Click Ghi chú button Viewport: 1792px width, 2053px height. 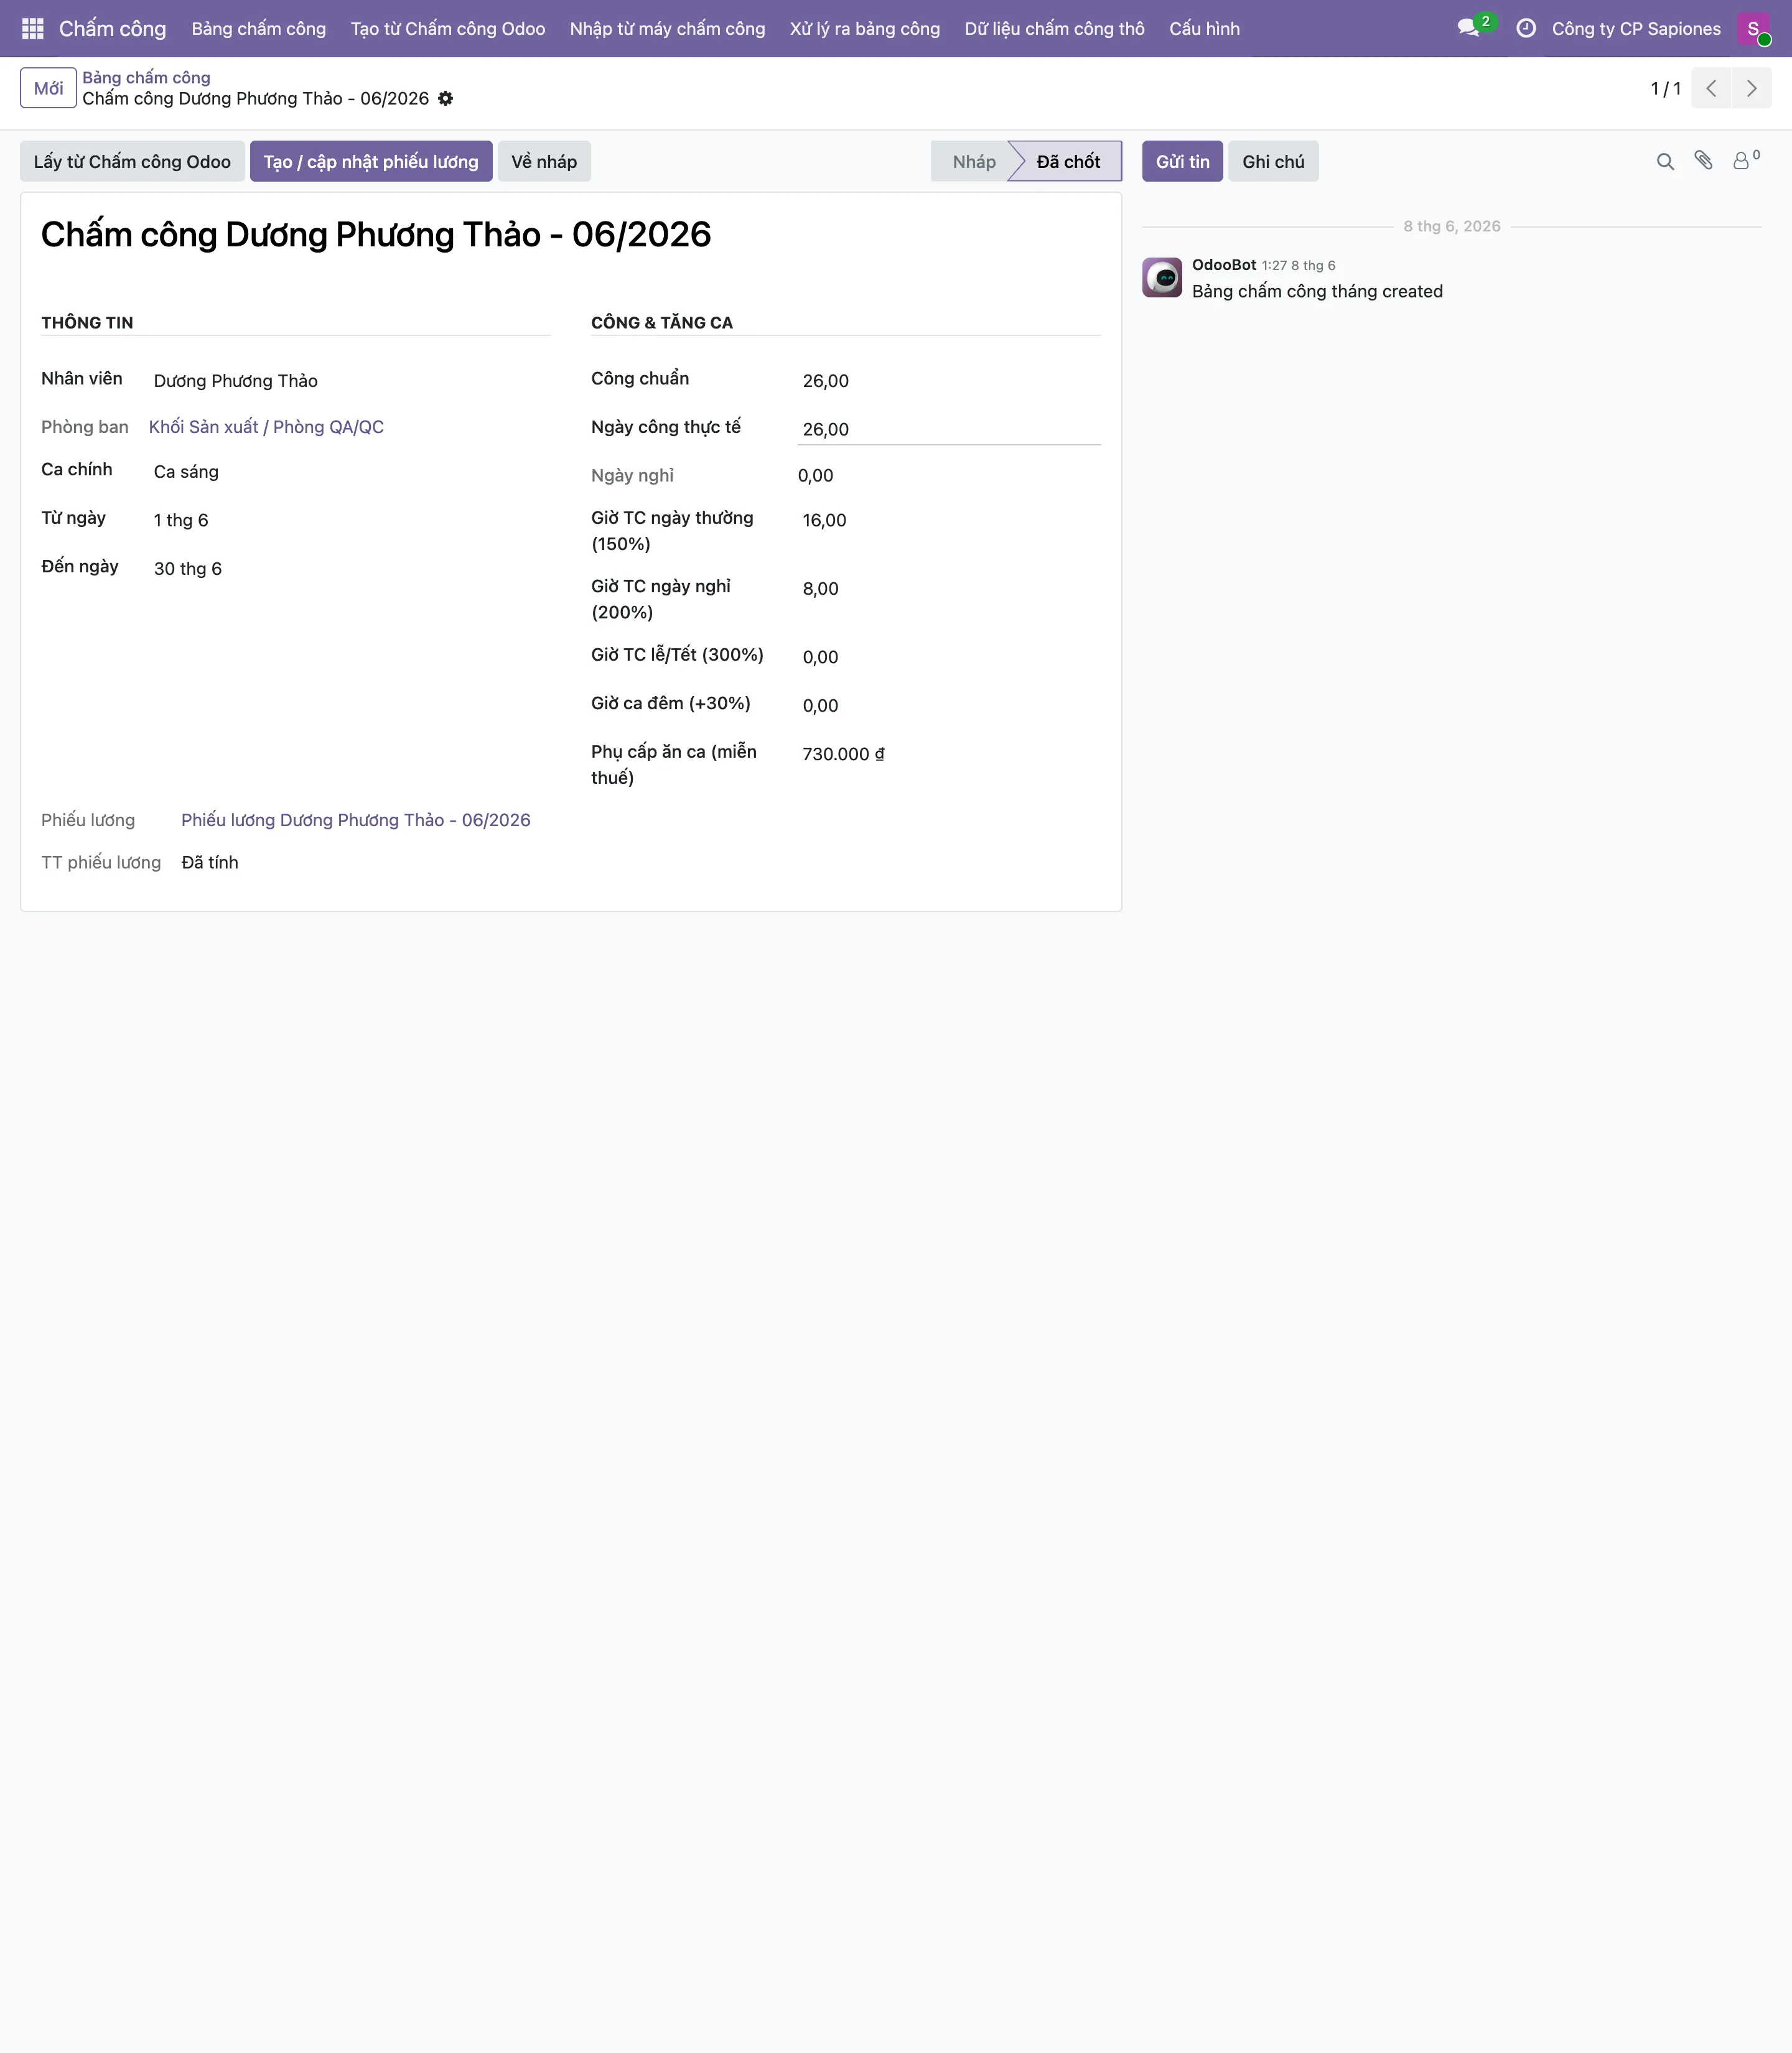(1273, 161)
